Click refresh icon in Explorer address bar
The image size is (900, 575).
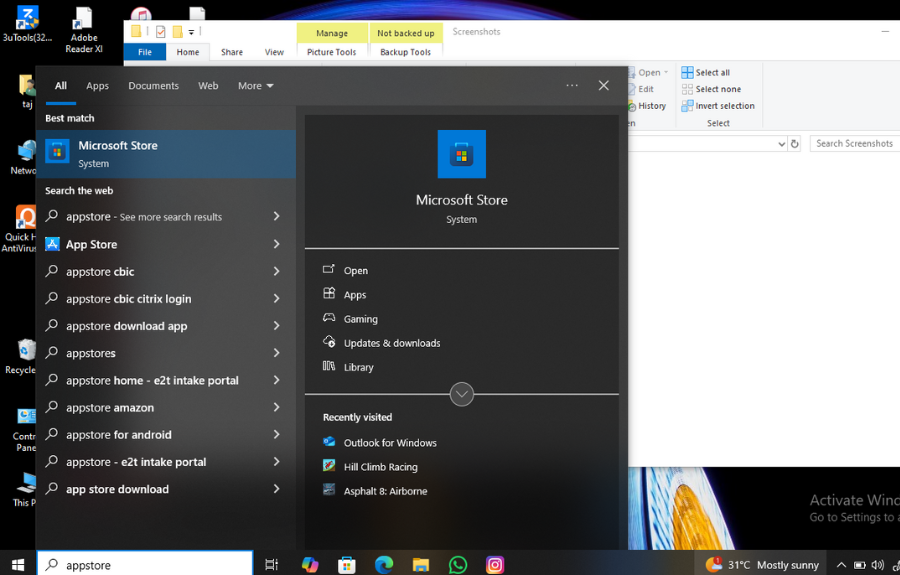(794, 143)
